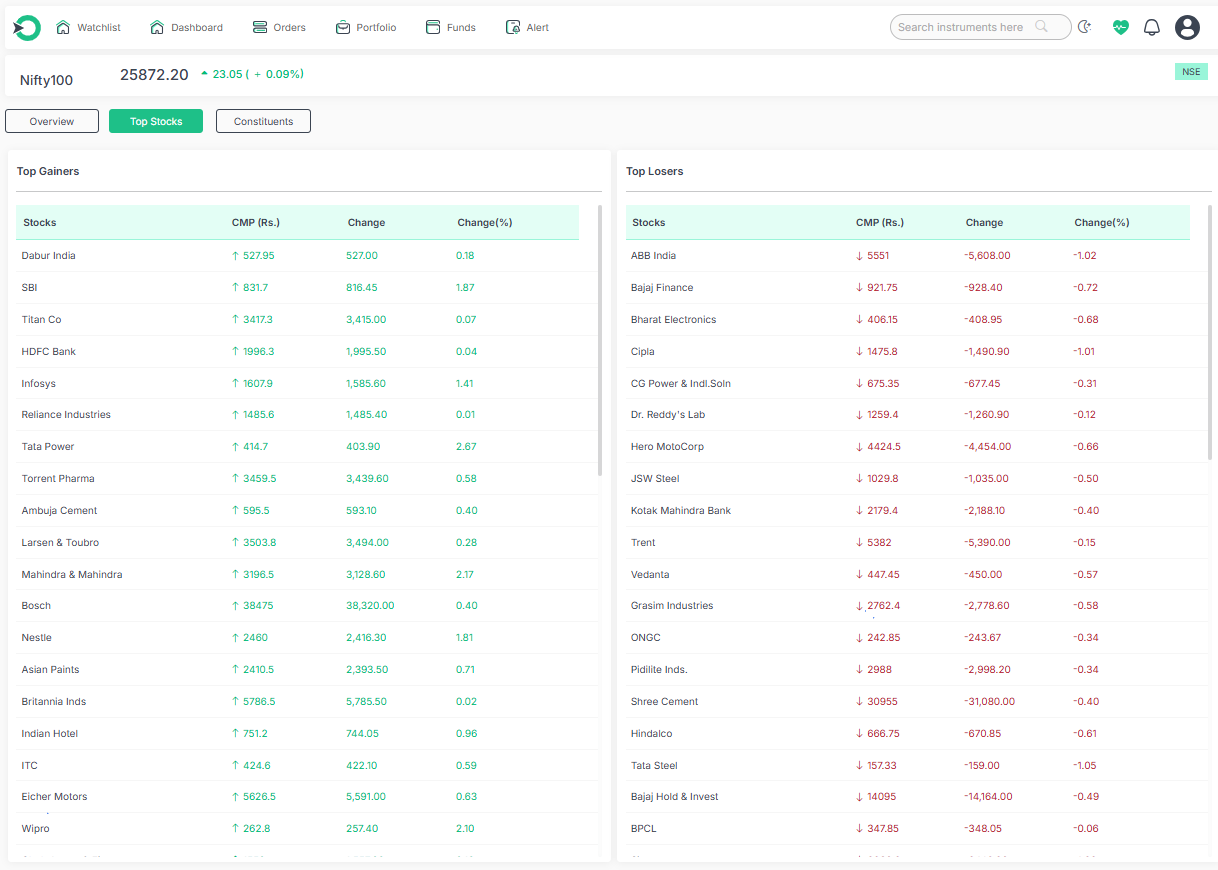The image size is (1218, 870).
Task: Go to the Dashboard page
Action: 186,28
